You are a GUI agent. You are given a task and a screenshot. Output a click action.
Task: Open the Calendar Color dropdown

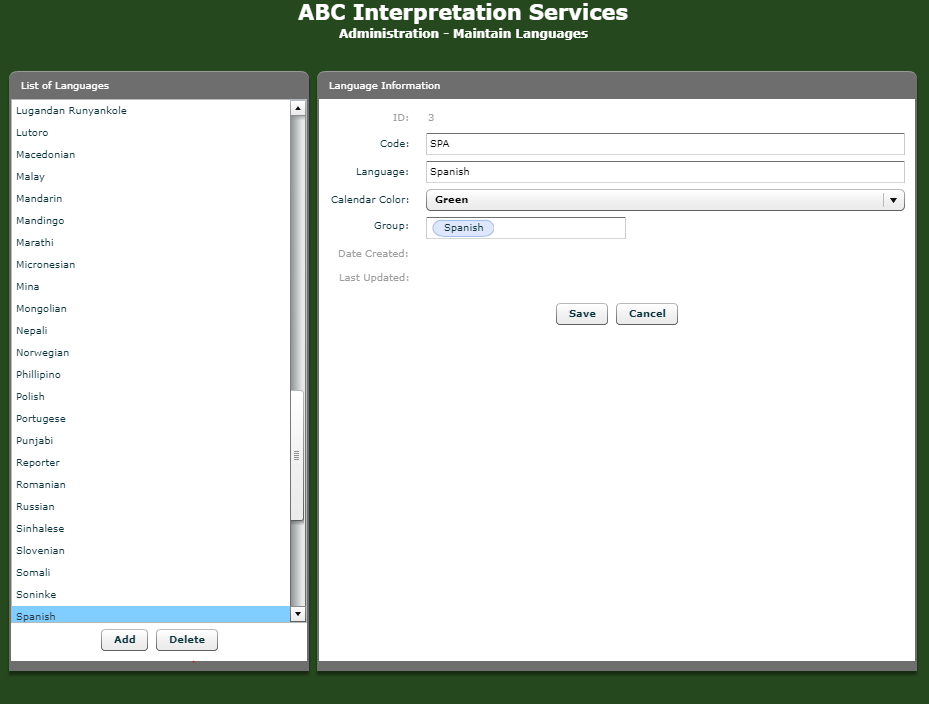point(665,200)
